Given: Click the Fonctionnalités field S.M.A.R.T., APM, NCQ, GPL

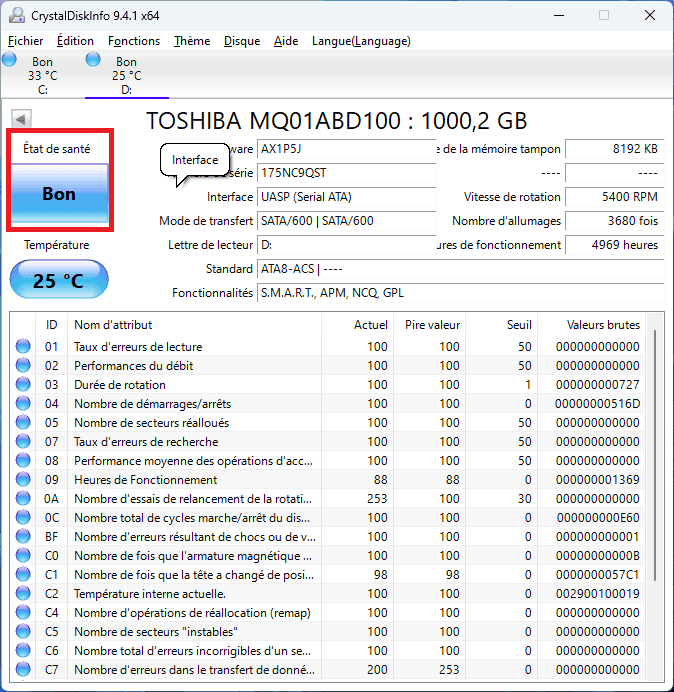Looking at the screenshot, I should [x=460, y=293].
